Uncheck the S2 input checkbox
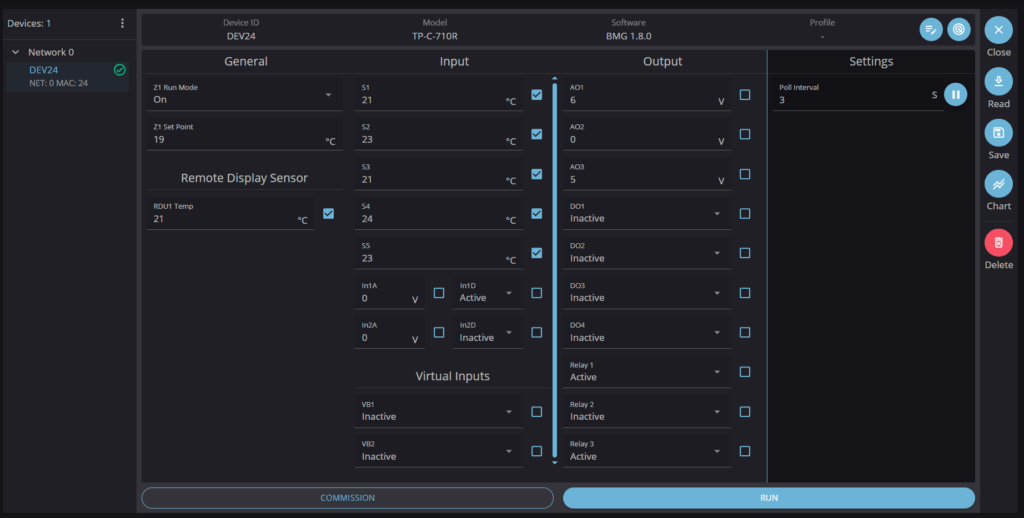Image resolution: width=1024 pixels, height=518 pixels. tap(536, 134)
